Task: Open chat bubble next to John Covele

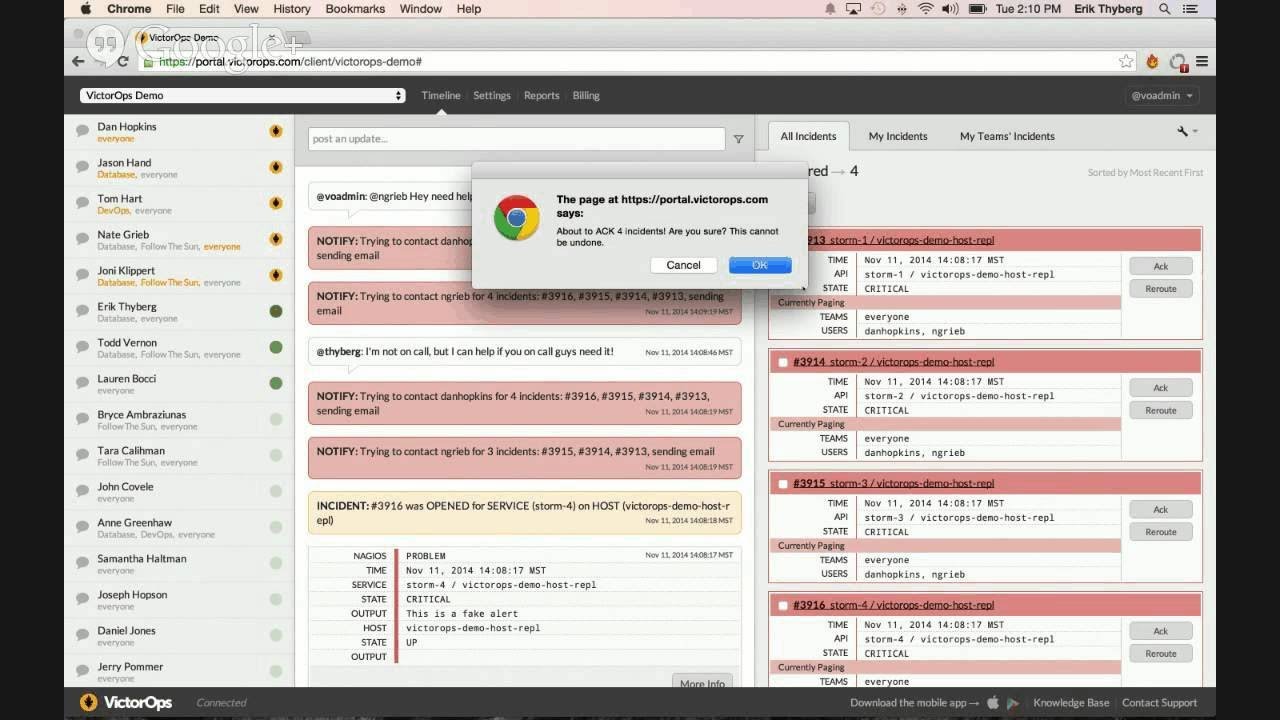Action: [83, 491]
